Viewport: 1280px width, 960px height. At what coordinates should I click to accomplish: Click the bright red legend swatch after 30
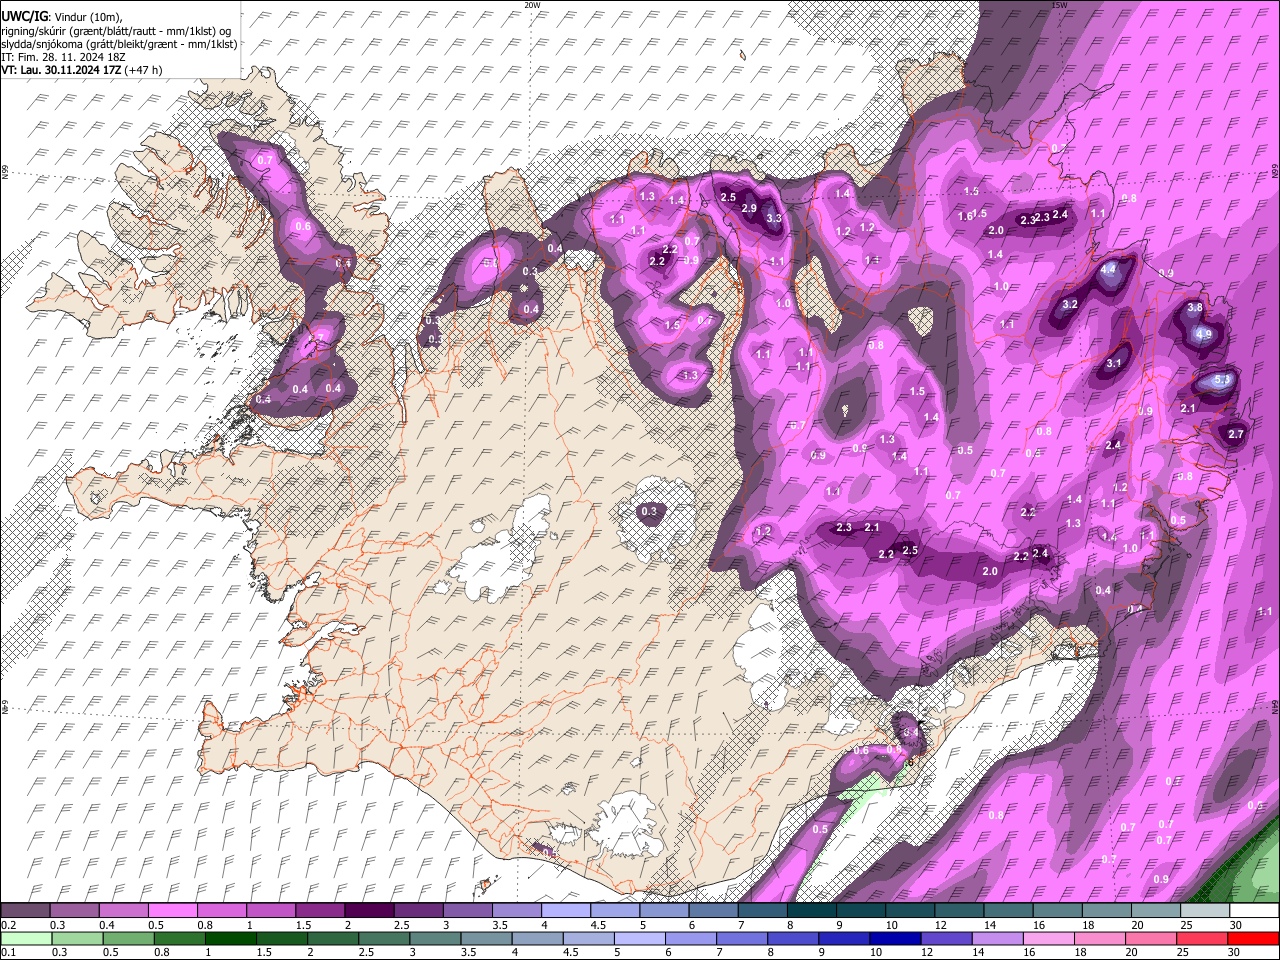[1254, 939]
